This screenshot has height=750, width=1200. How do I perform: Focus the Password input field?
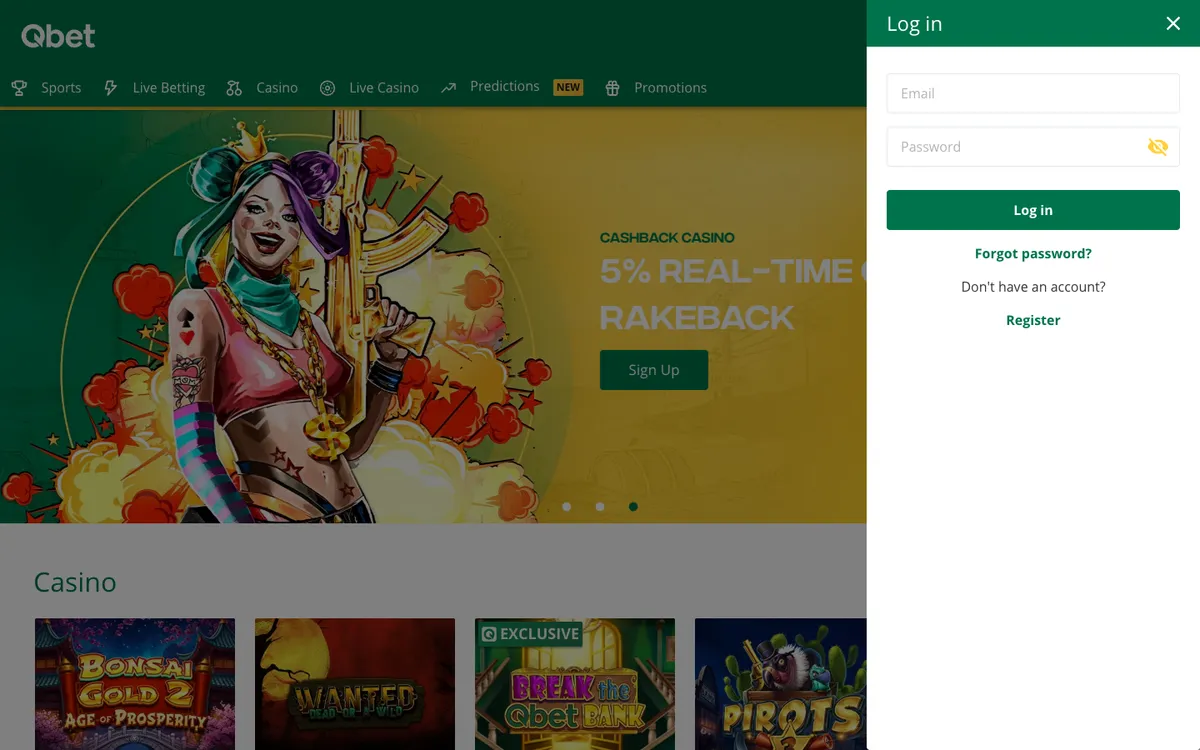point(1033,147)
